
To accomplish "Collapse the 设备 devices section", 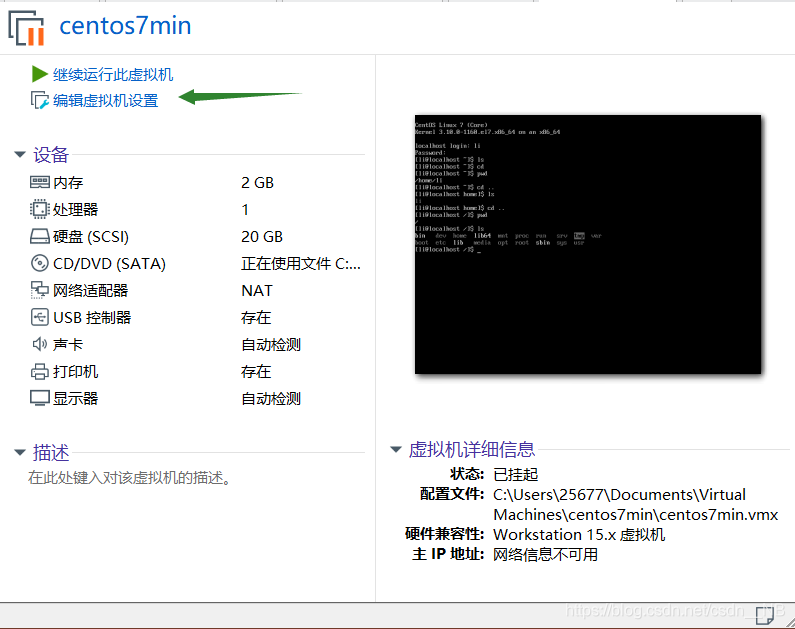I will (x=20, y=154).
